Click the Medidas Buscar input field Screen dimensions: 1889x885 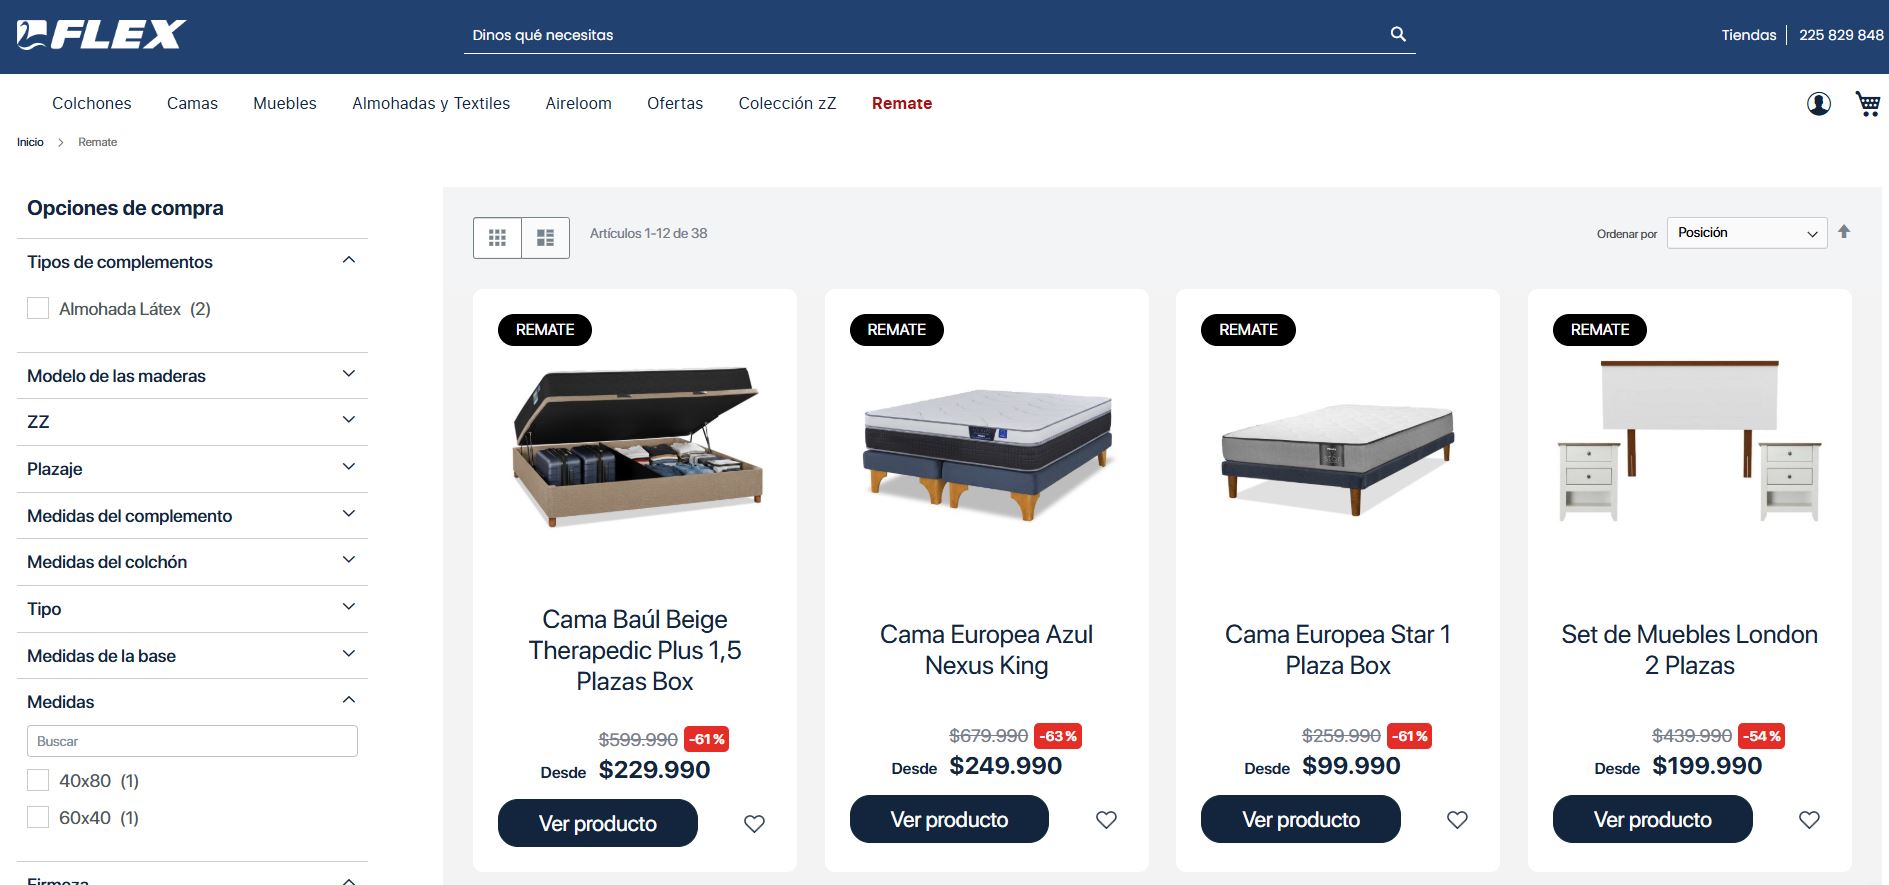point(192,741)
